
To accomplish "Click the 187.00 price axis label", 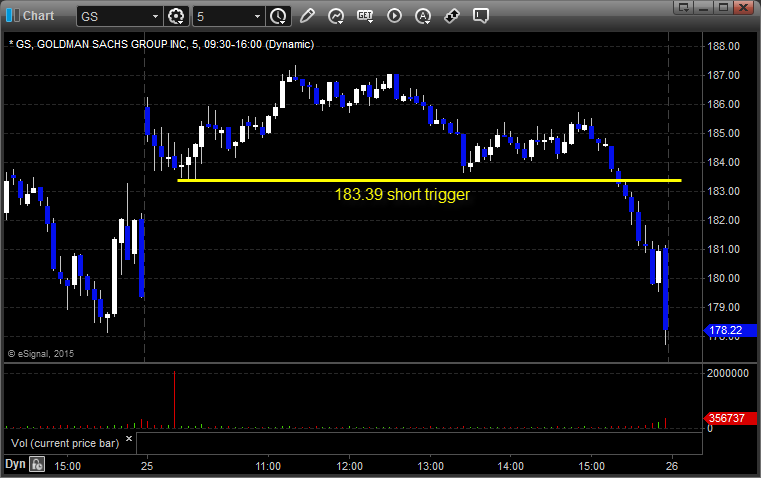I will coord(723,75).
